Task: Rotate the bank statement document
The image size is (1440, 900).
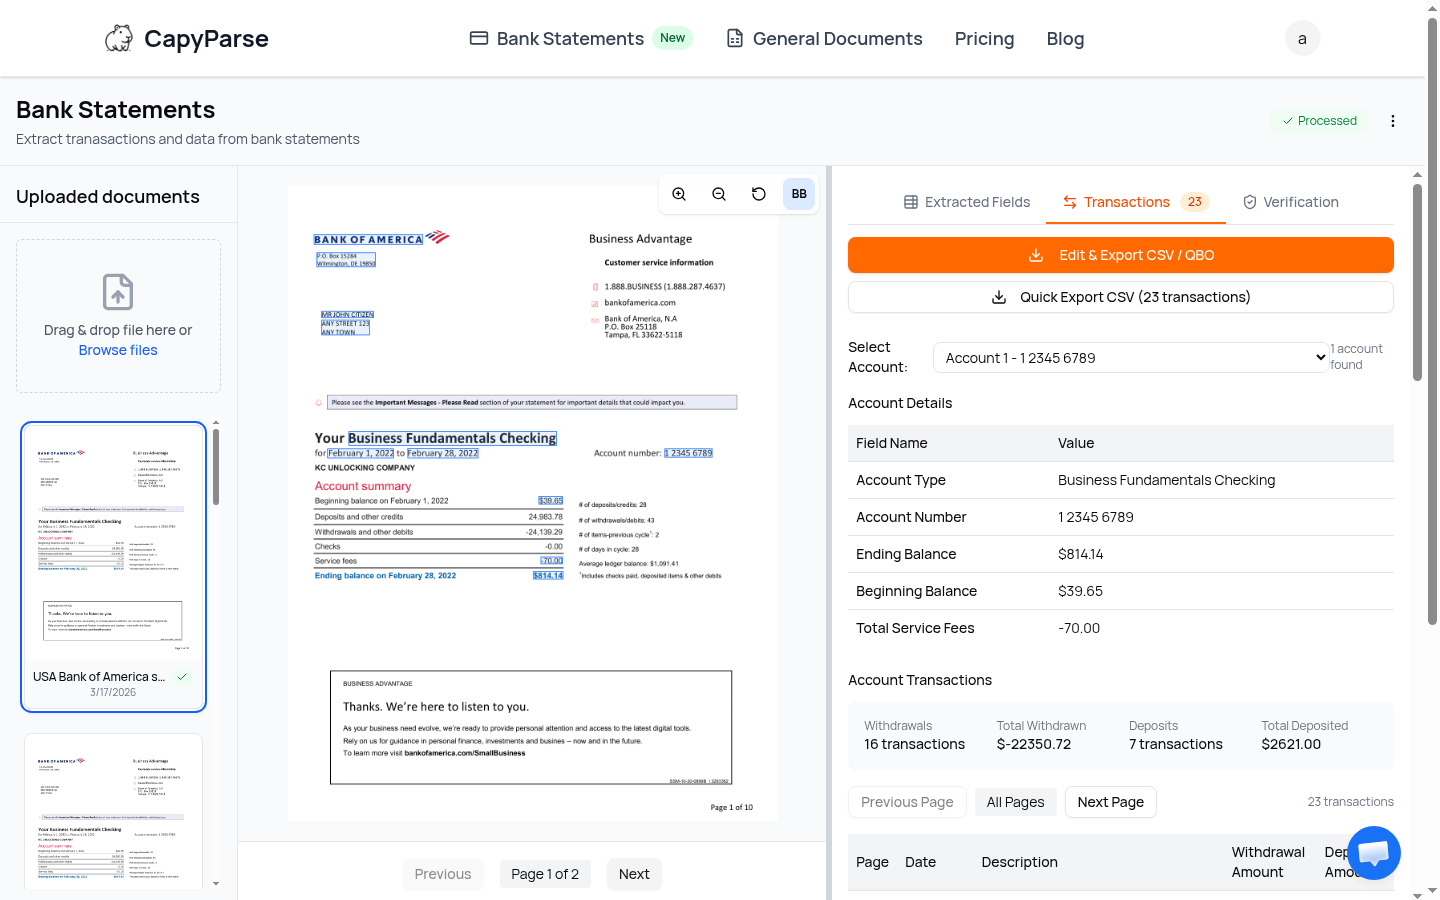Action: [x=759, y=193]
